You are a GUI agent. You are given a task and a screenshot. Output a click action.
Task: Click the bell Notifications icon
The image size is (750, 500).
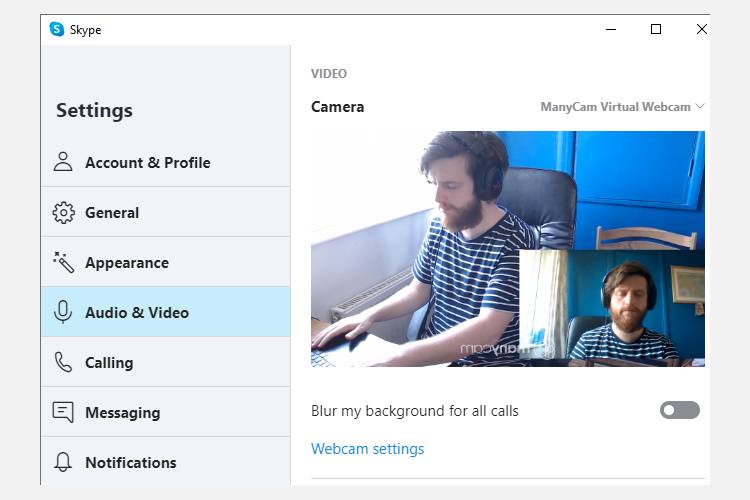pos(63,462)
